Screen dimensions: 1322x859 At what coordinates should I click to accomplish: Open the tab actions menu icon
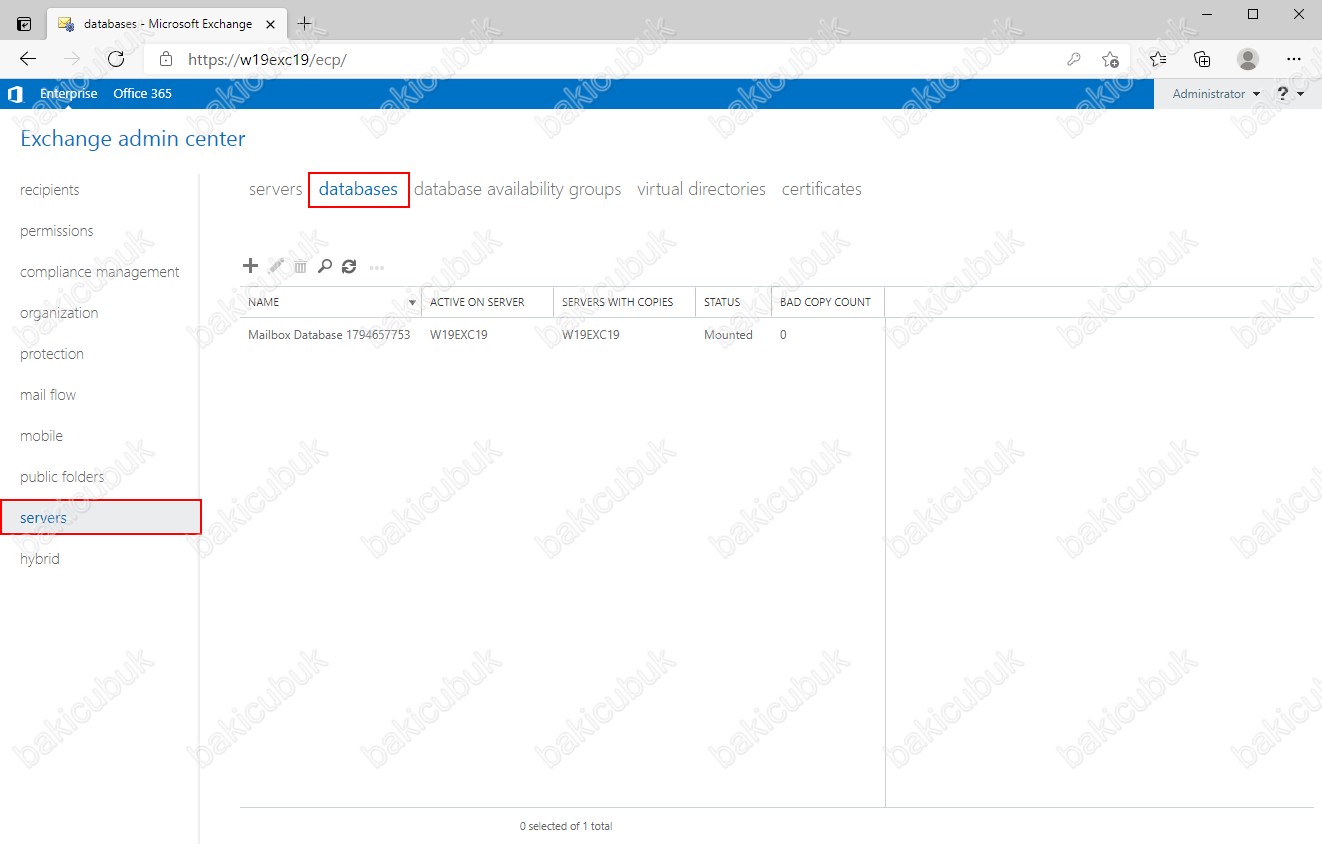click(25, 23)
